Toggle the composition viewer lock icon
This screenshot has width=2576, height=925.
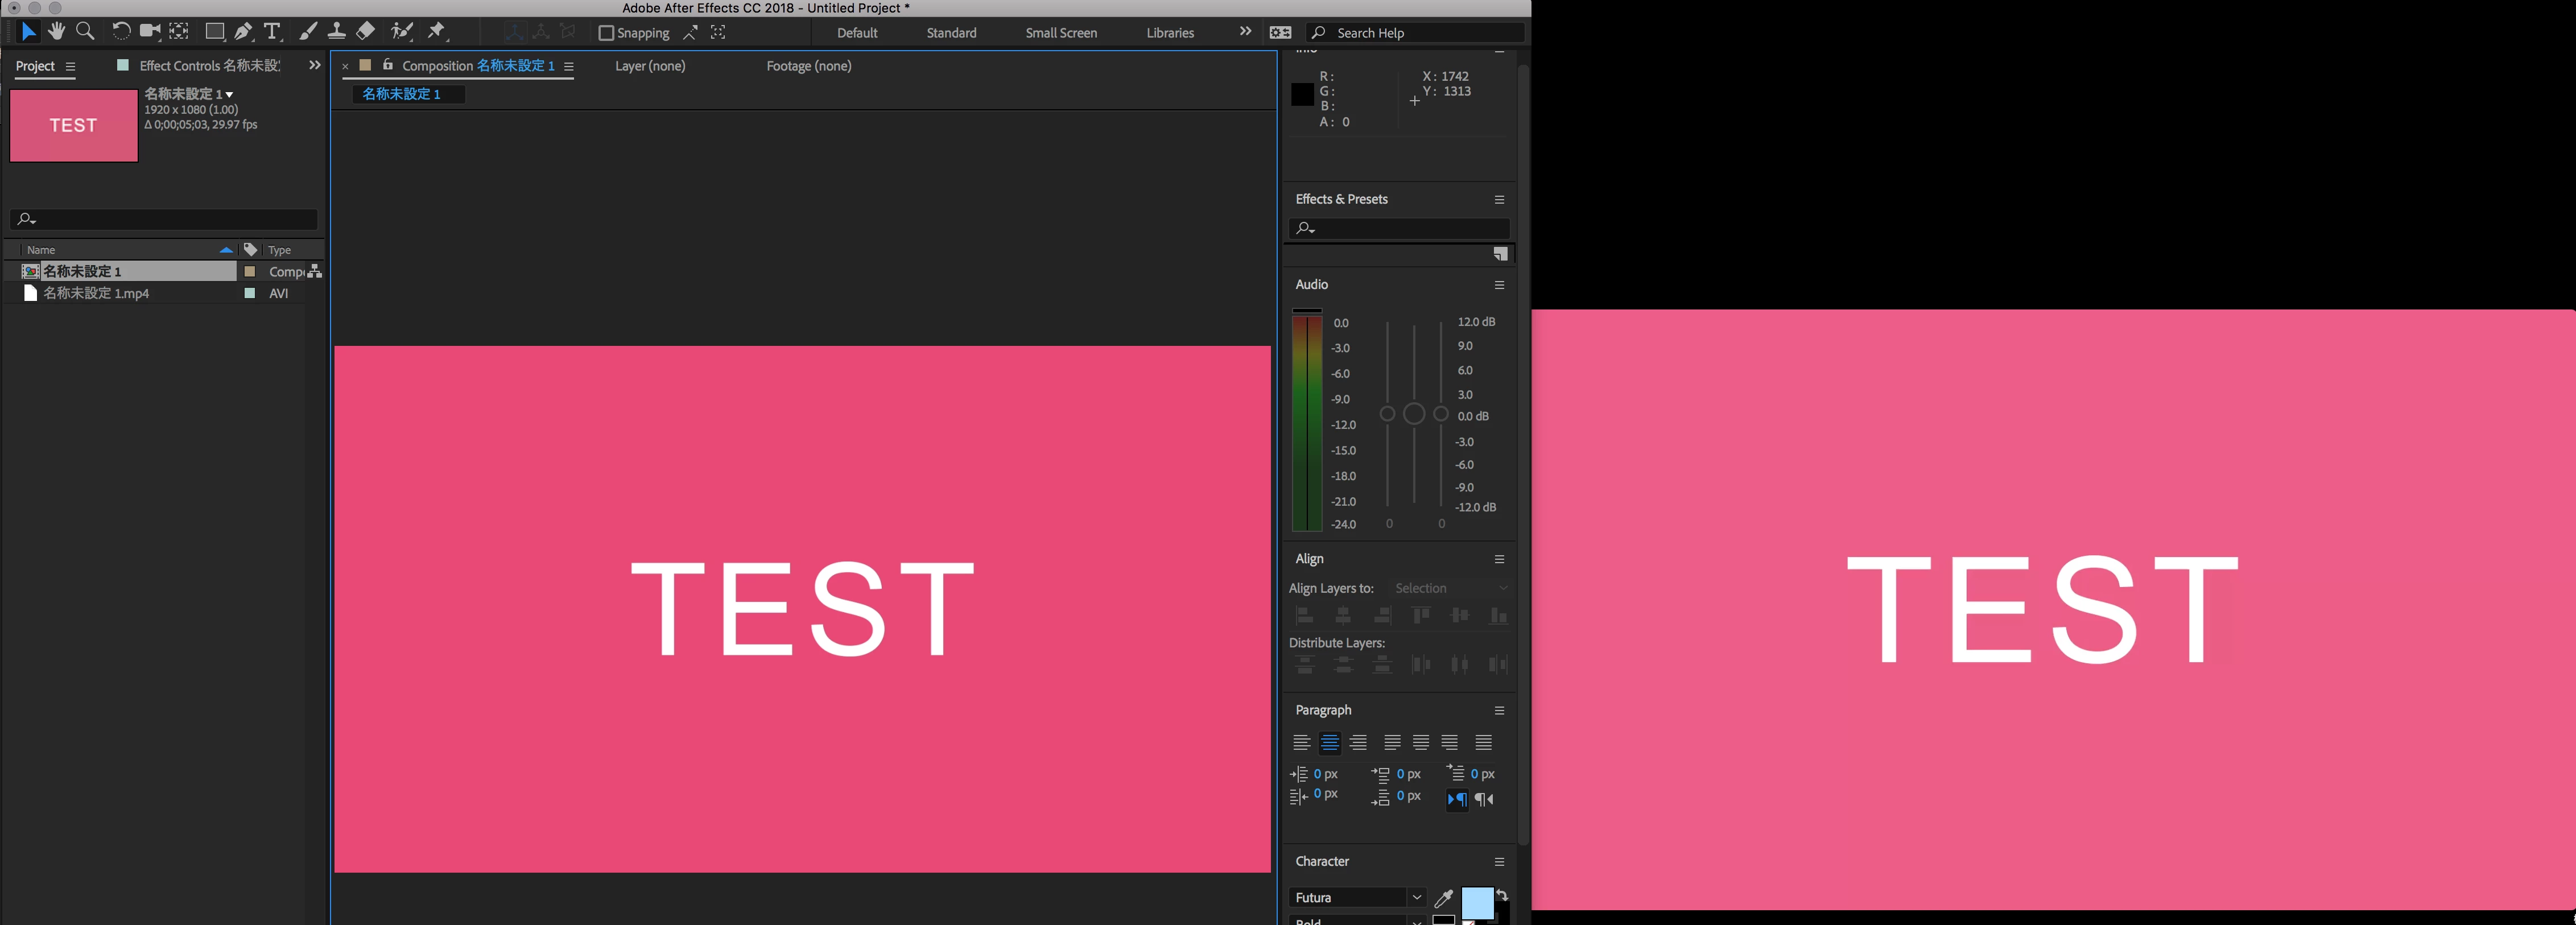point(388,65)
